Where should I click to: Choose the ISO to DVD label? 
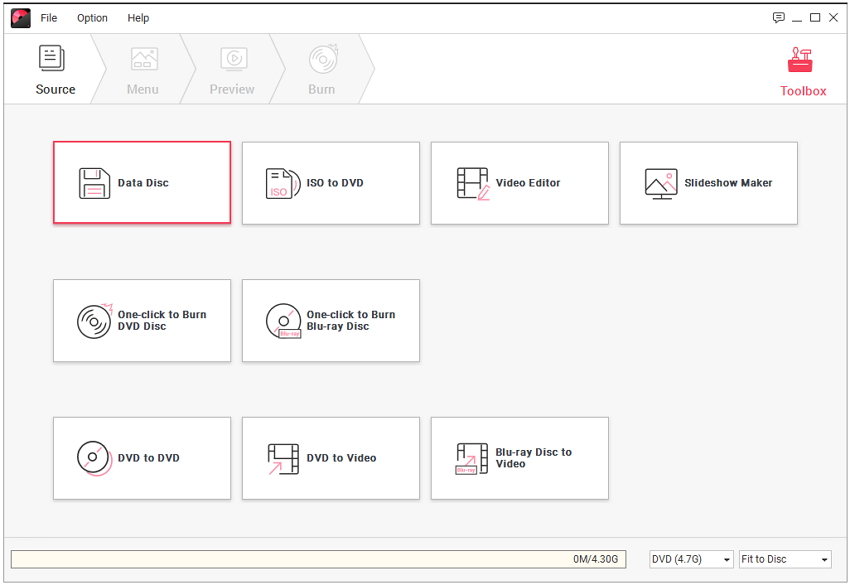click(x=335, y=183)
